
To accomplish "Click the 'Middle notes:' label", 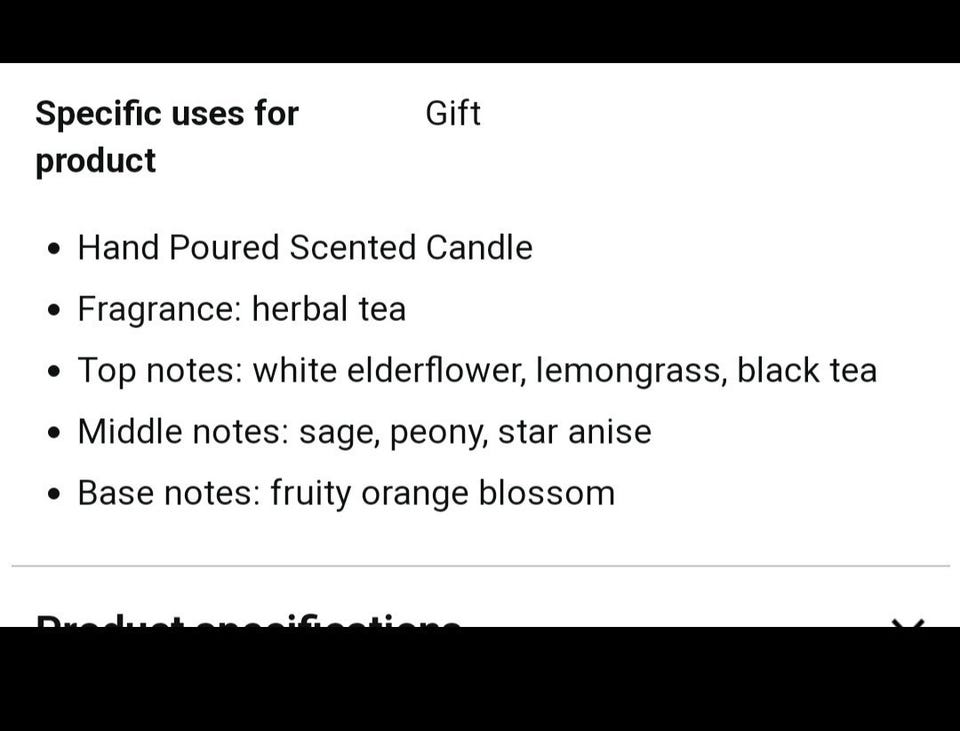I will (x=183, y=432).
